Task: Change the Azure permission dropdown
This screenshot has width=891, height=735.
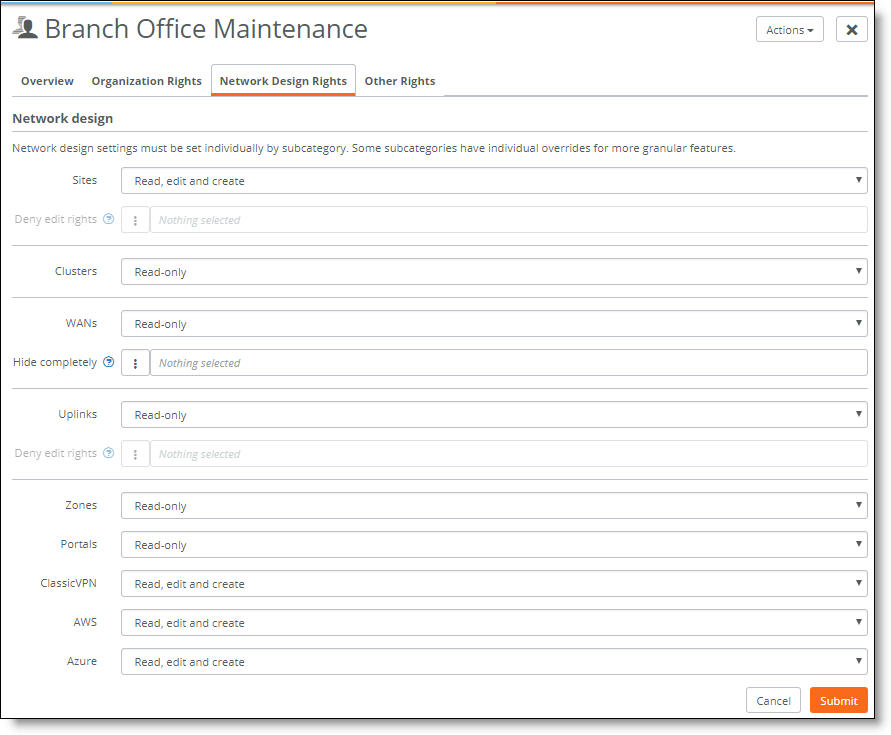Action: click(x=494, y=662)
